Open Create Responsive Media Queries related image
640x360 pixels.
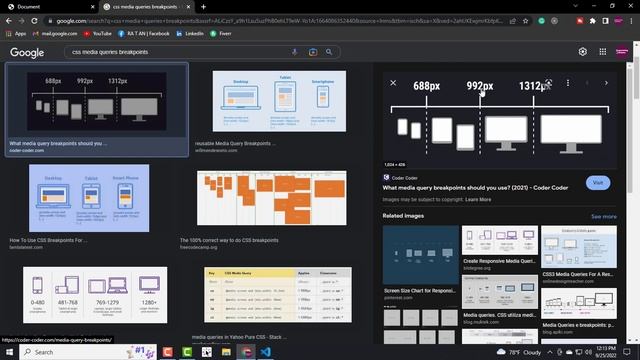[500, 240]
